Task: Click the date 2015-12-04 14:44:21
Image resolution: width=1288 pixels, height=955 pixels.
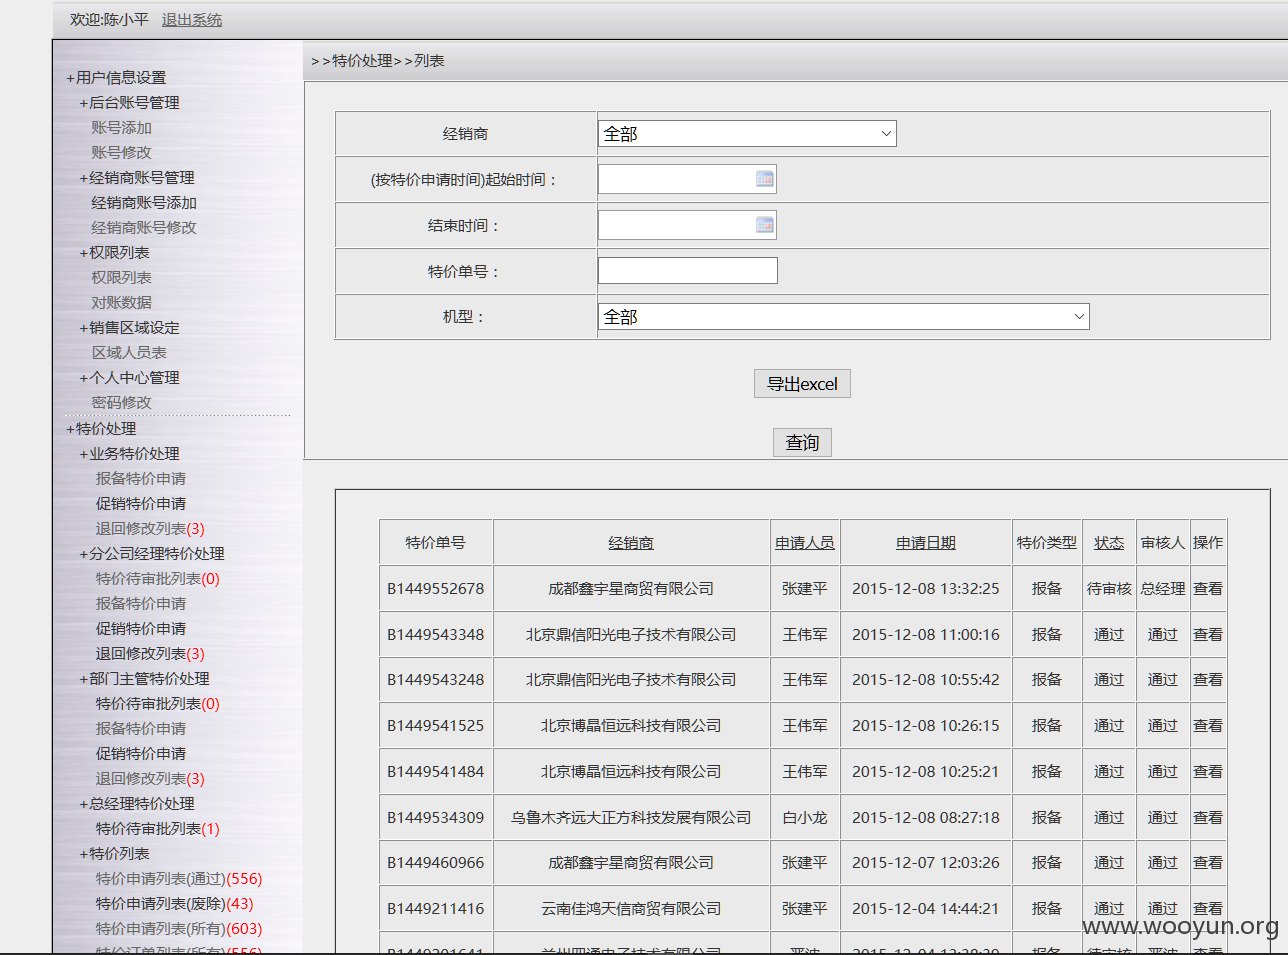Action: point(926,909)
